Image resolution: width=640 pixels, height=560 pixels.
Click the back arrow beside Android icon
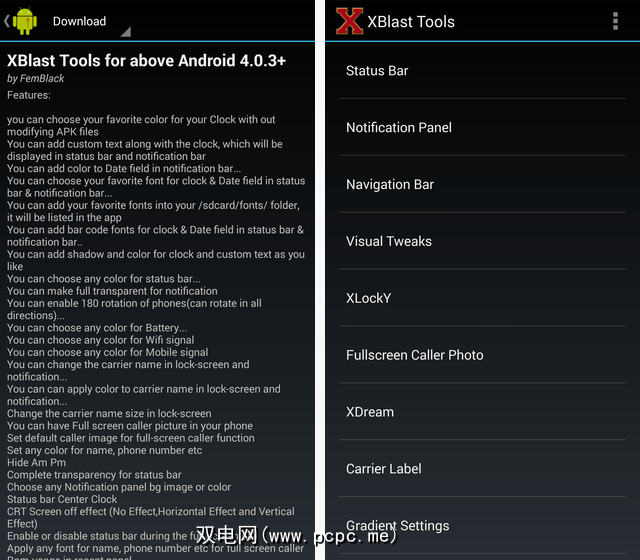pyautogui.click(x=7, y=21)
